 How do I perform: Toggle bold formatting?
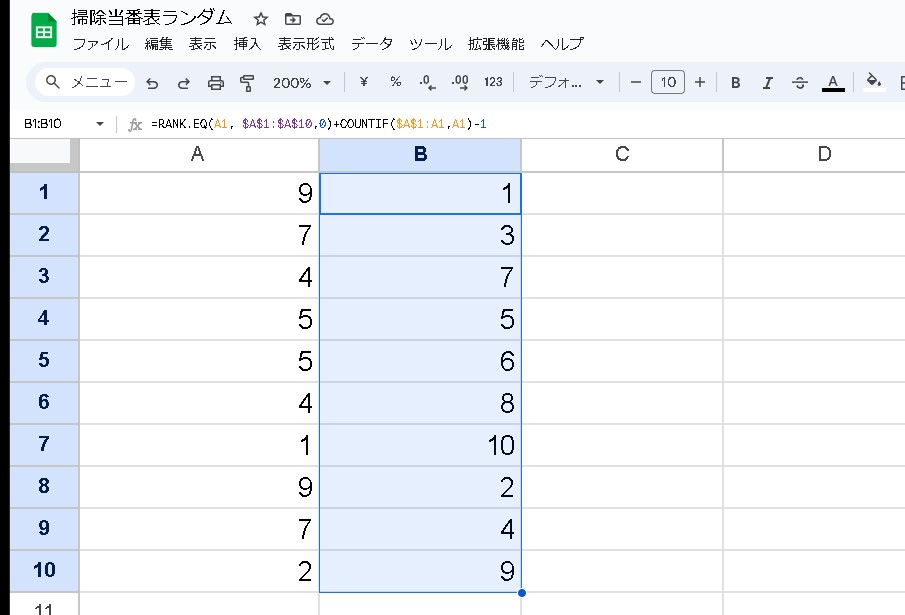click(735, 83)
